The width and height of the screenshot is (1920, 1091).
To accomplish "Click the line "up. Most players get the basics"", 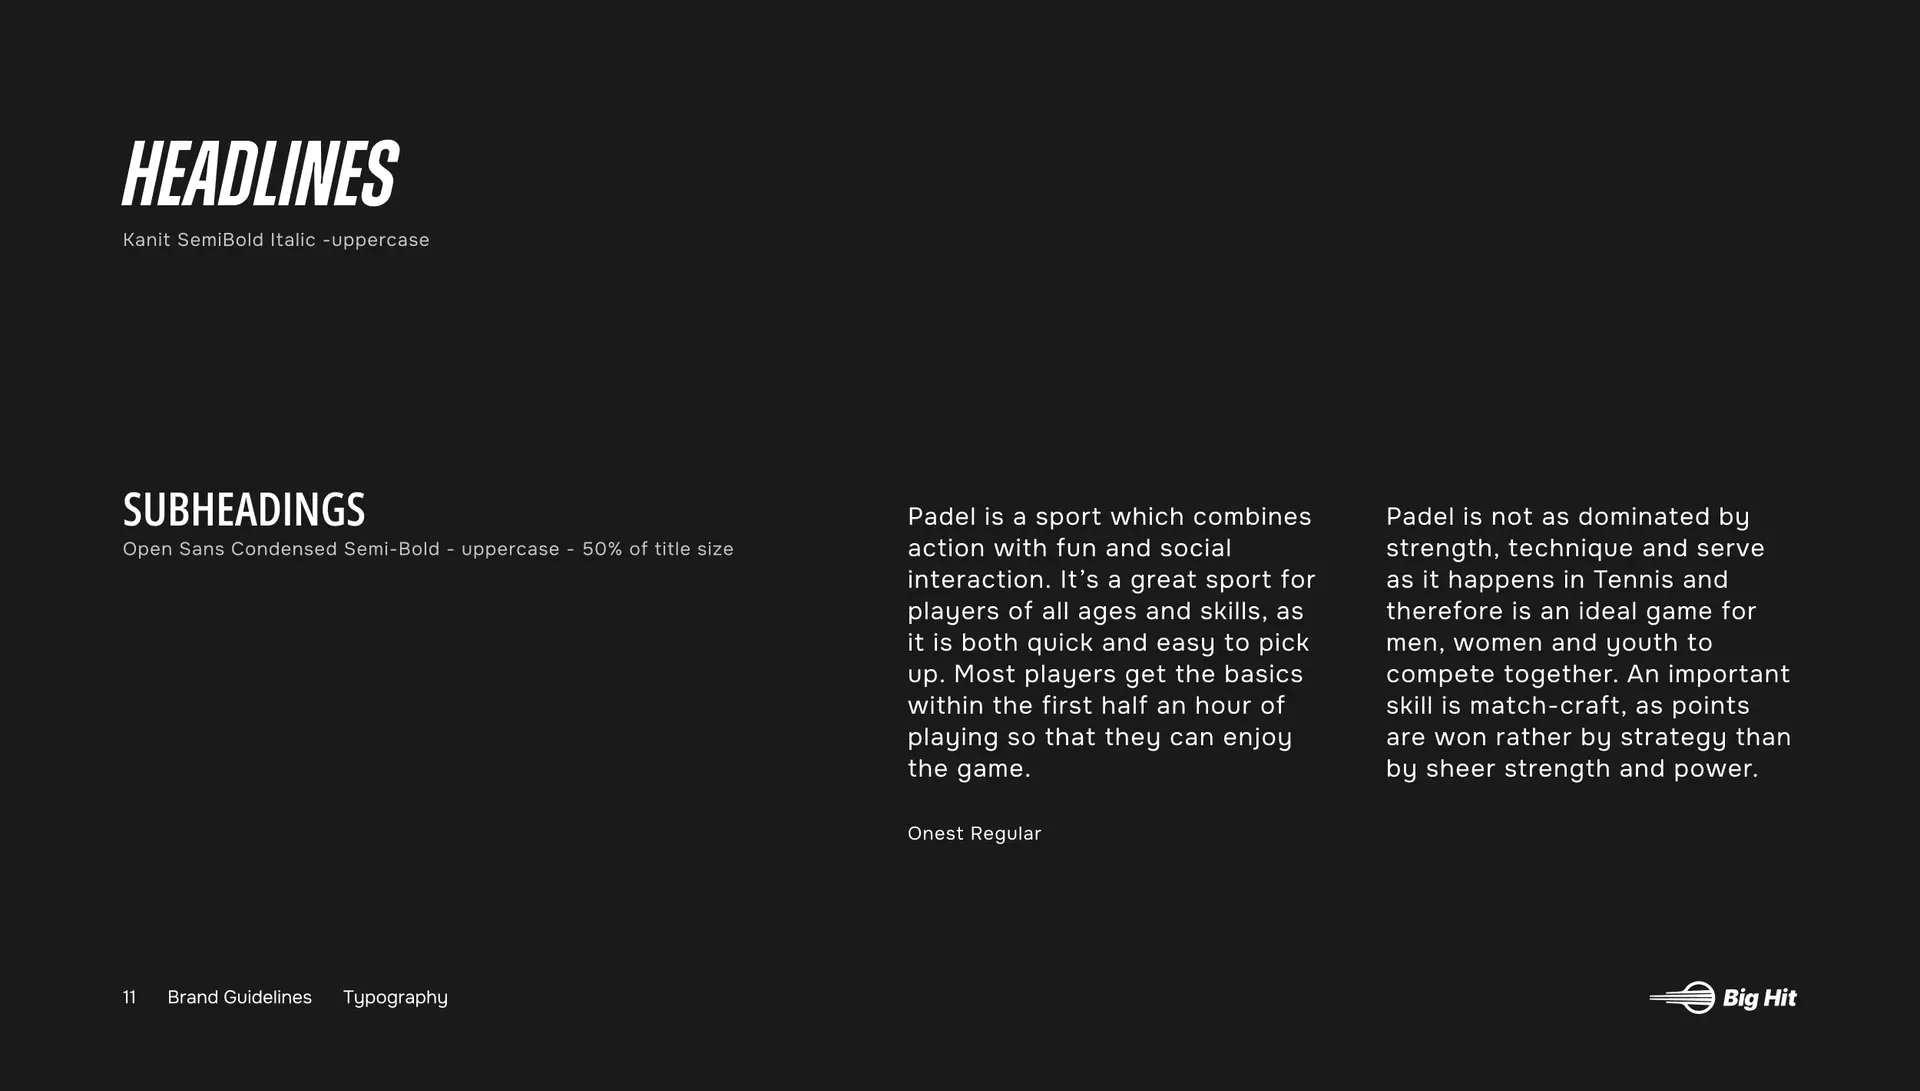I will [x=1105, y=674].
